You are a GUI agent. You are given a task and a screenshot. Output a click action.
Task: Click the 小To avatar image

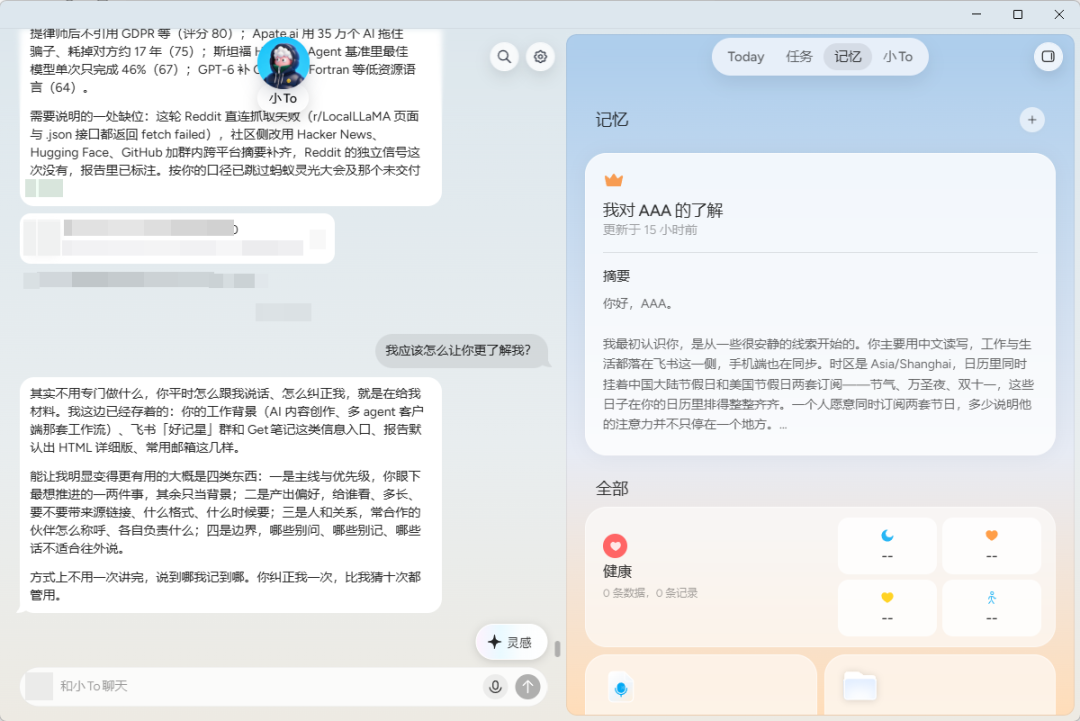click(283, 63)
